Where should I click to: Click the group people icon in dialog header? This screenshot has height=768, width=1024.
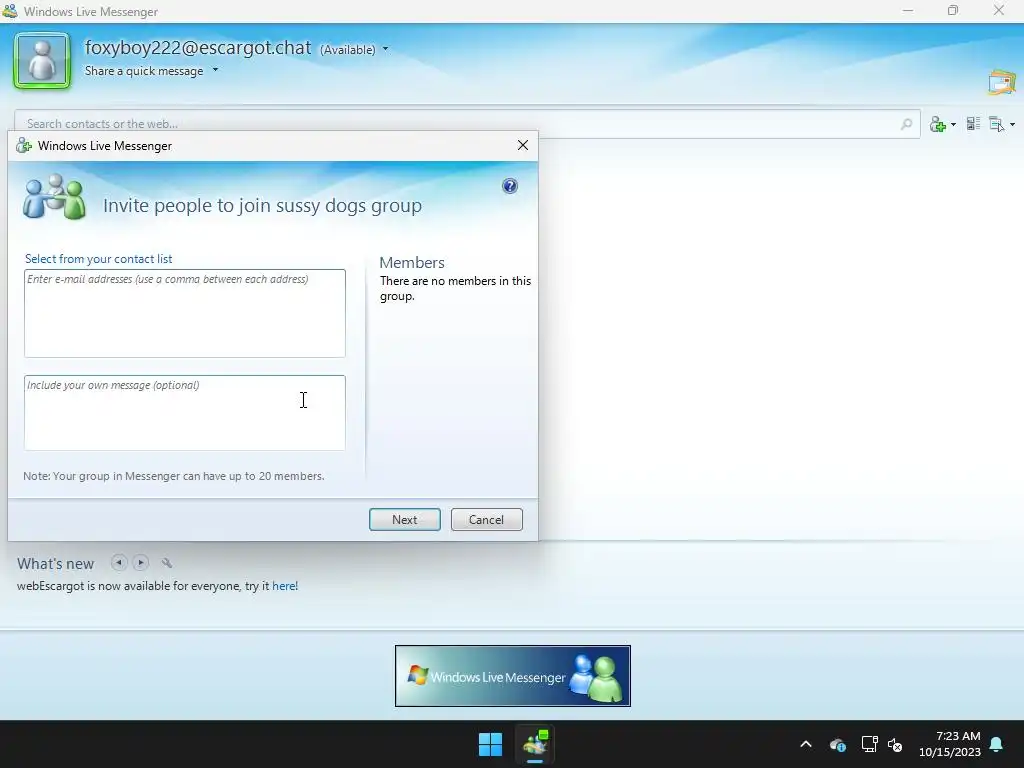[x=54, y=197]
